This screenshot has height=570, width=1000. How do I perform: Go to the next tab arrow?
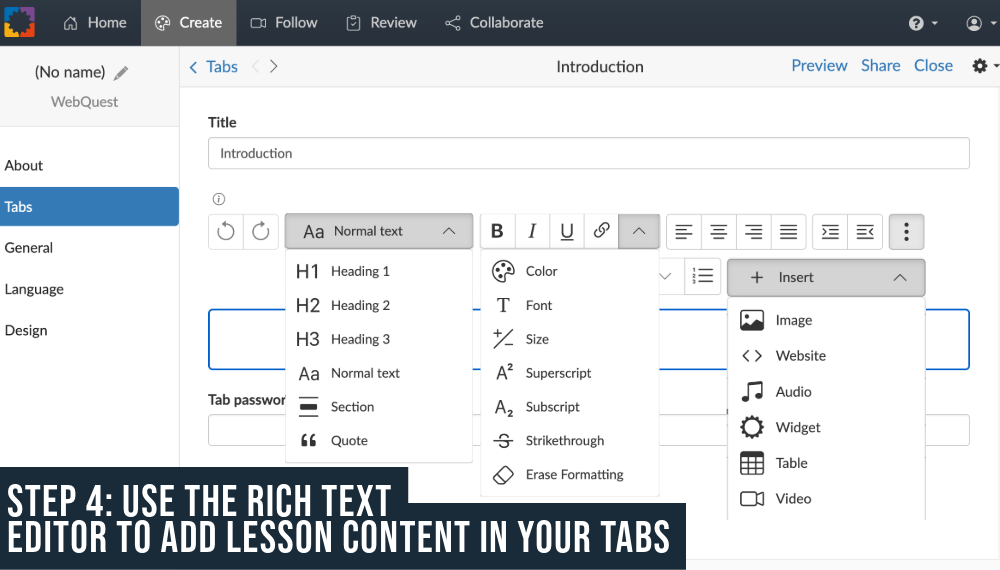point(274,66)
